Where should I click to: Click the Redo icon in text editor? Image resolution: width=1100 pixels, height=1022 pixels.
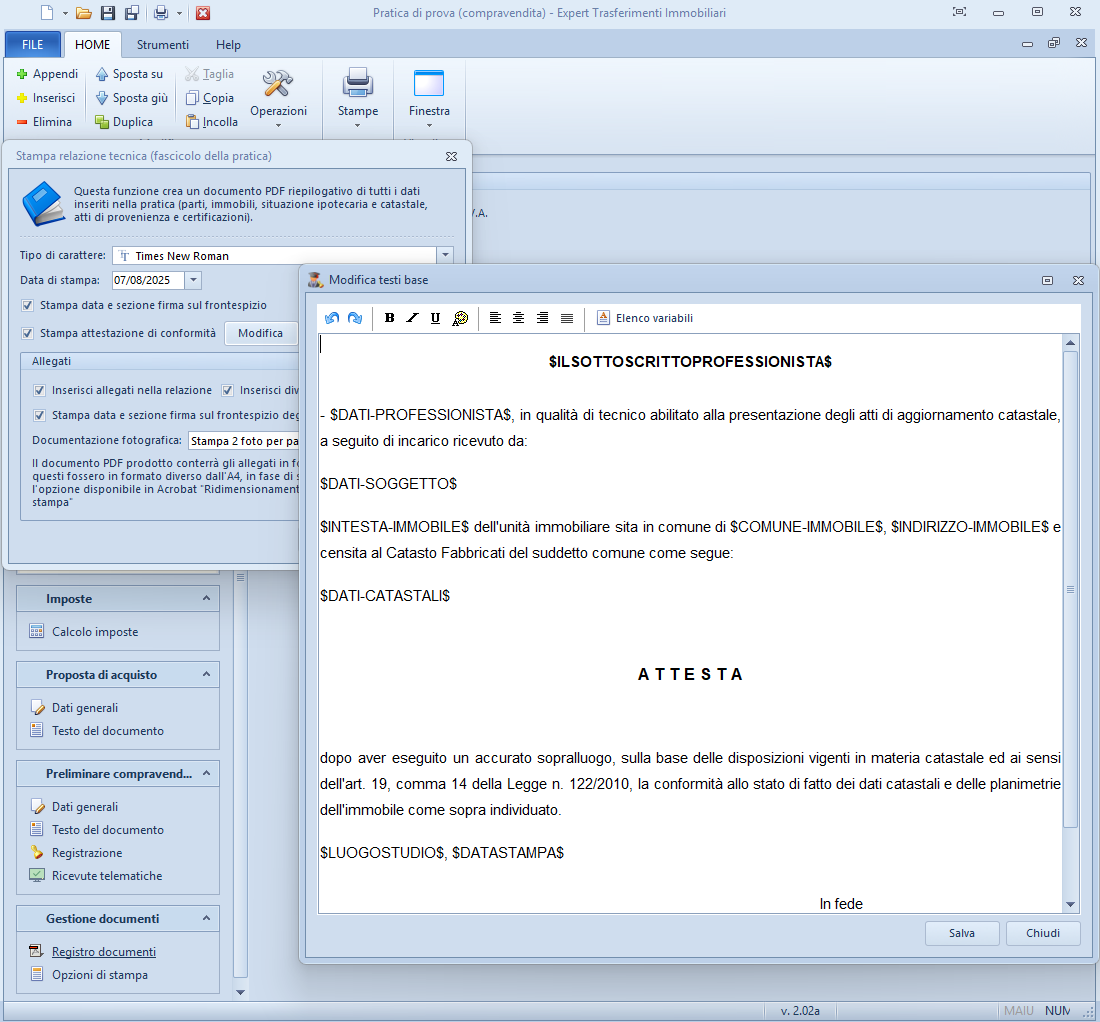click(355, 318)
